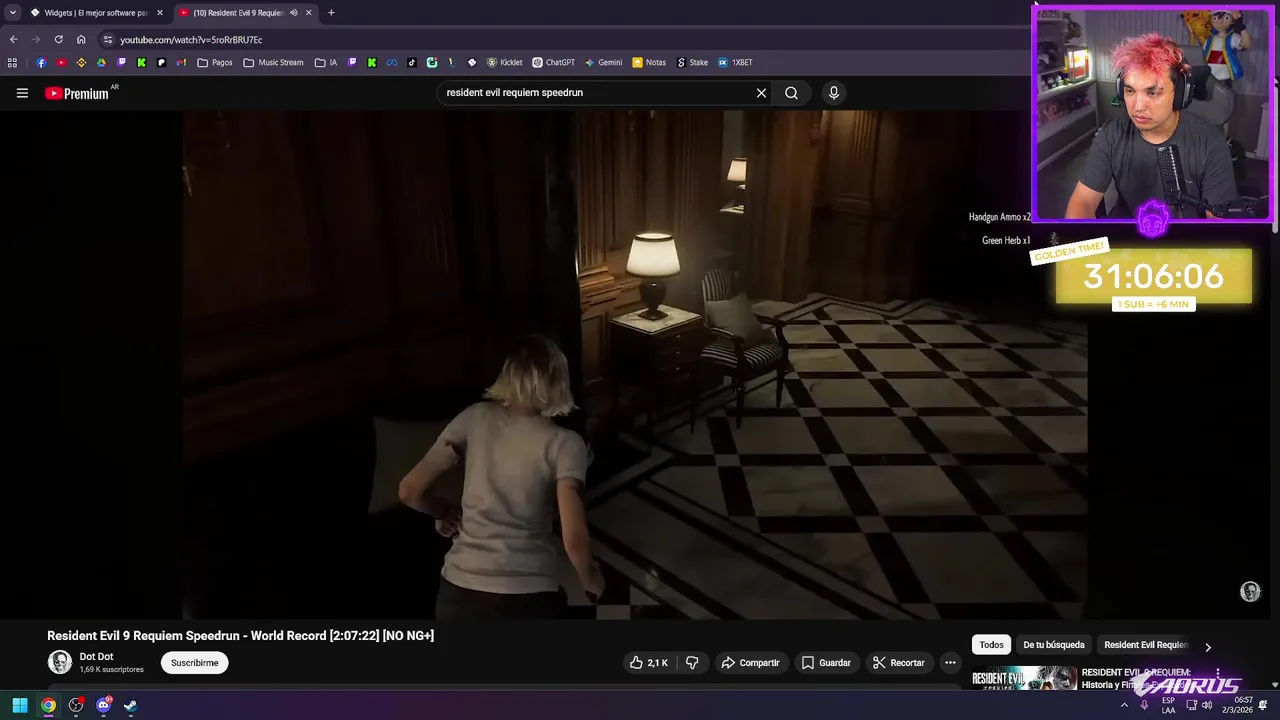The width and height of the screenshot is (1280, 720).
Task: Like the video with 2,1 K likes
Action: point(648,663)
